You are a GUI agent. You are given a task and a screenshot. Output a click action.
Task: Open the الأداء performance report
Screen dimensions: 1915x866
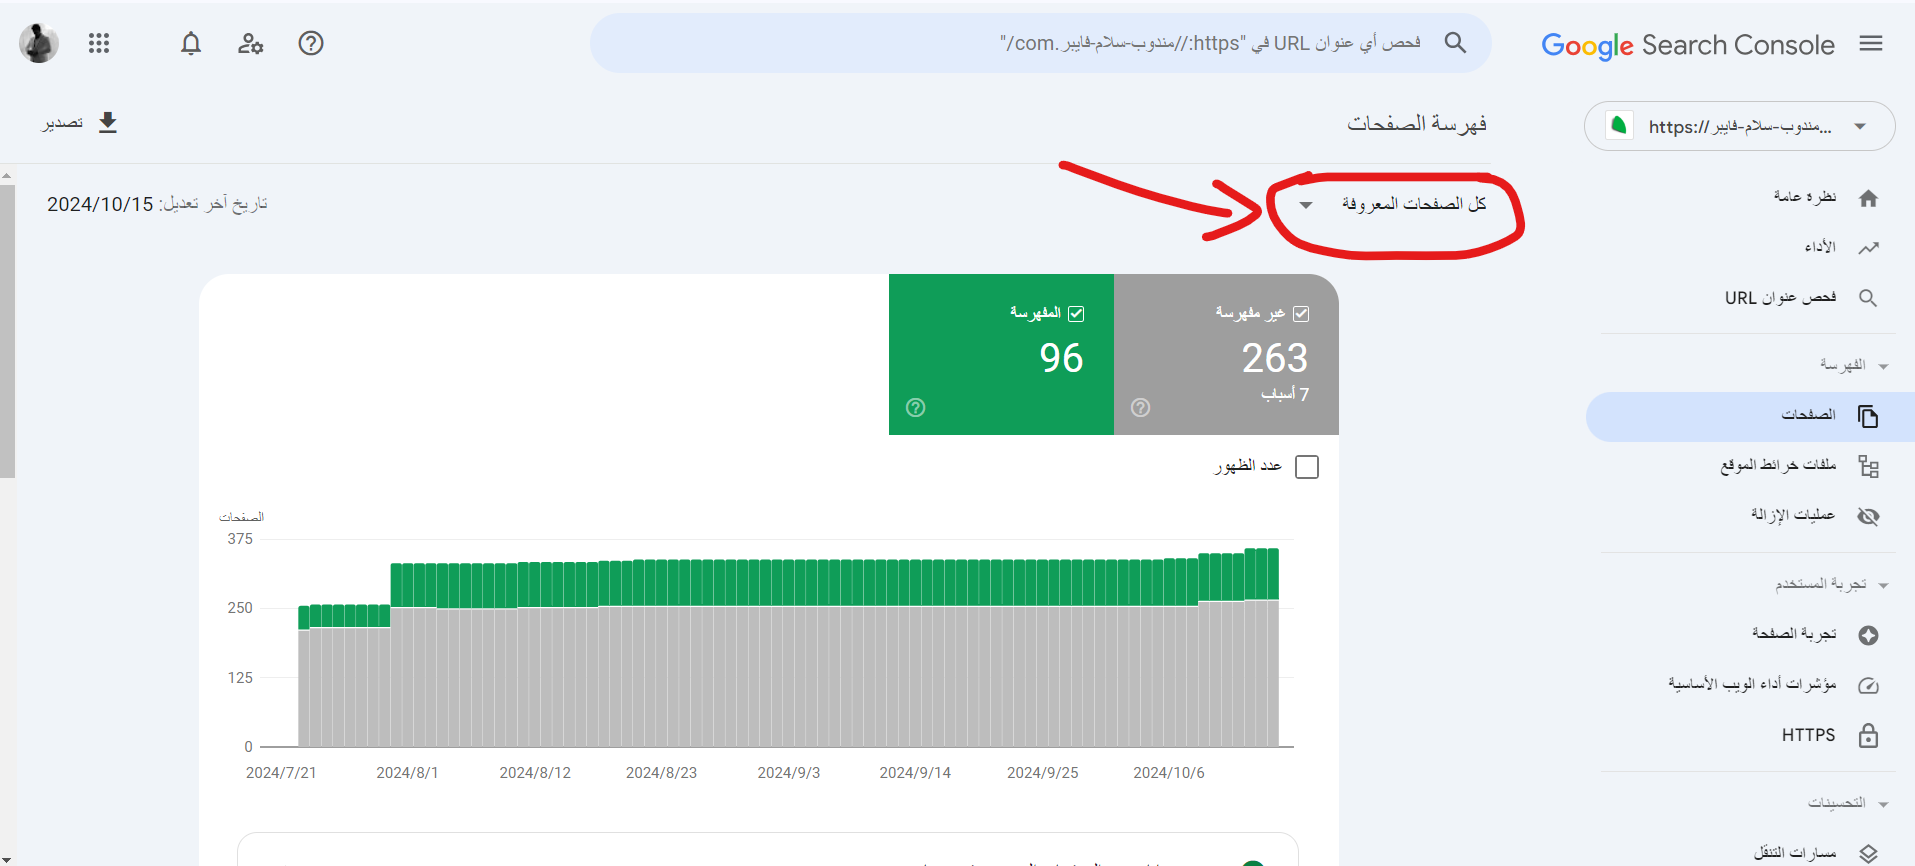tap(1820, 247)
